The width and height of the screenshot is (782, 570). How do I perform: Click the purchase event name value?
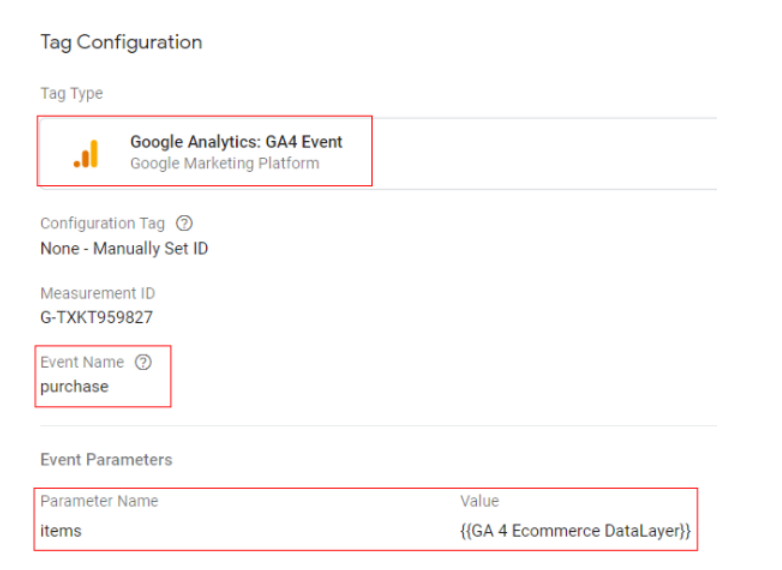tap(74, 386)
